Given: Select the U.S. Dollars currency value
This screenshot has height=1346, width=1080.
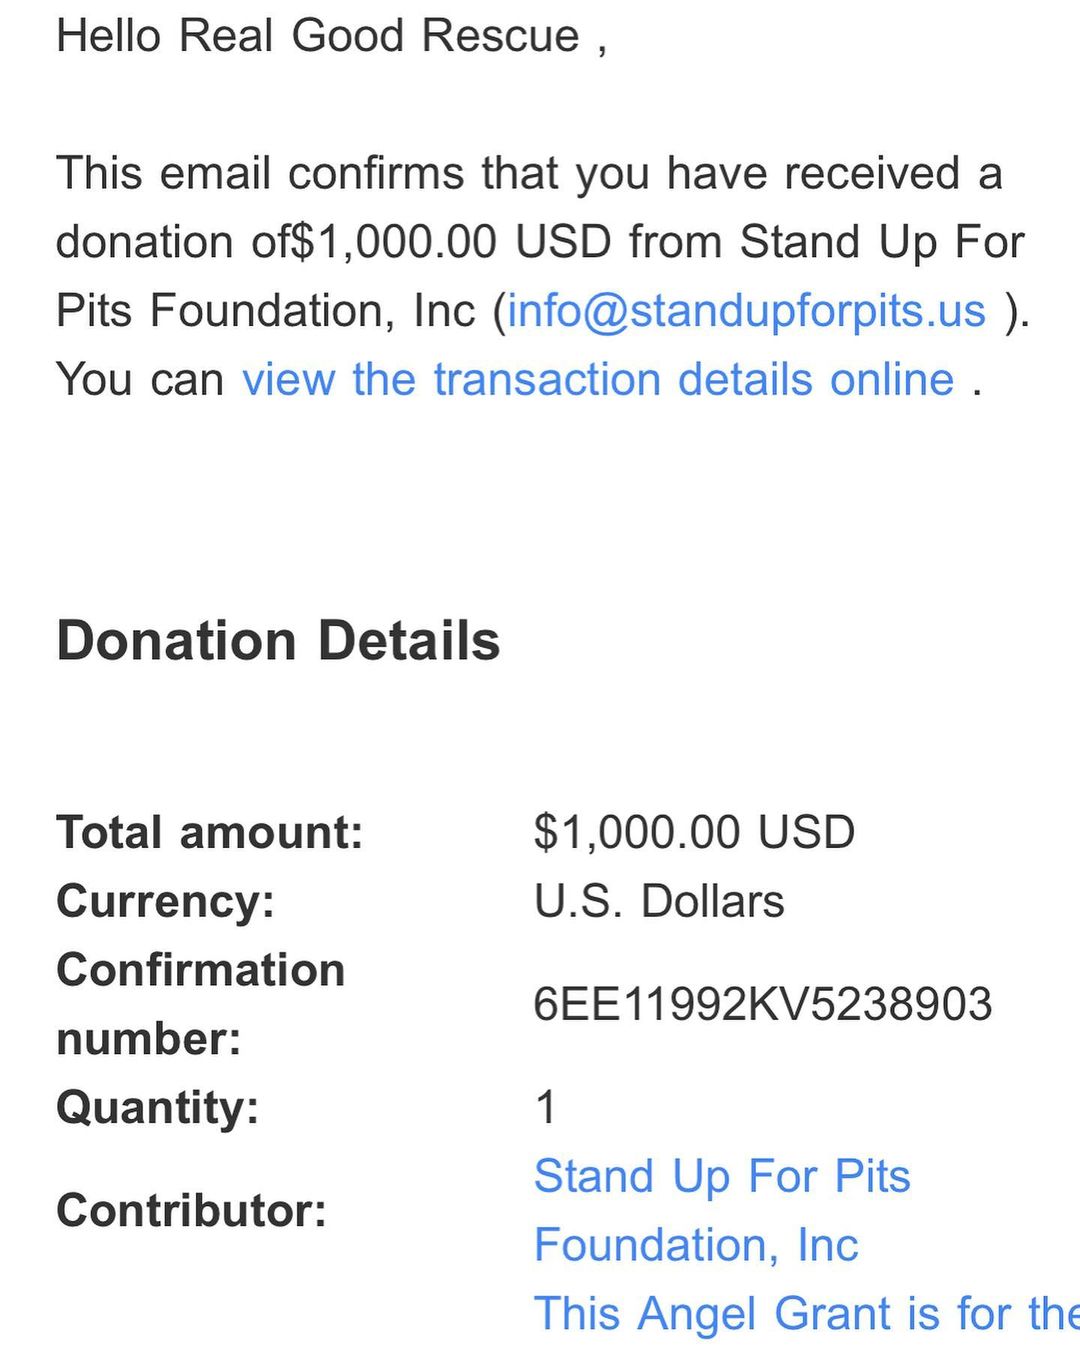Looking at the screenshot, I should (x=659, y=901).
